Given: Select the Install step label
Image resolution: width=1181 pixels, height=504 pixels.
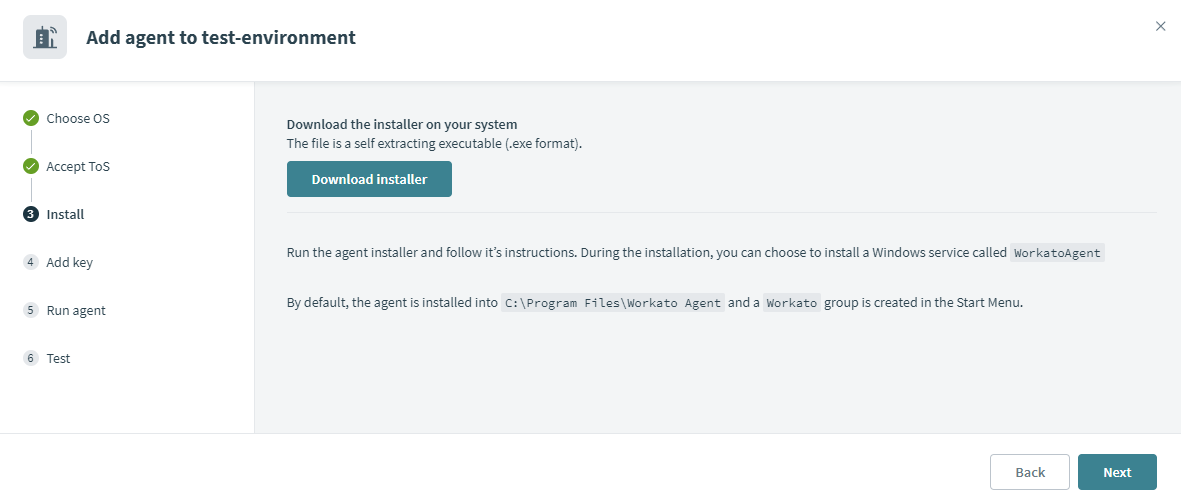Looking at the screenshot, I should coord(65,214).
